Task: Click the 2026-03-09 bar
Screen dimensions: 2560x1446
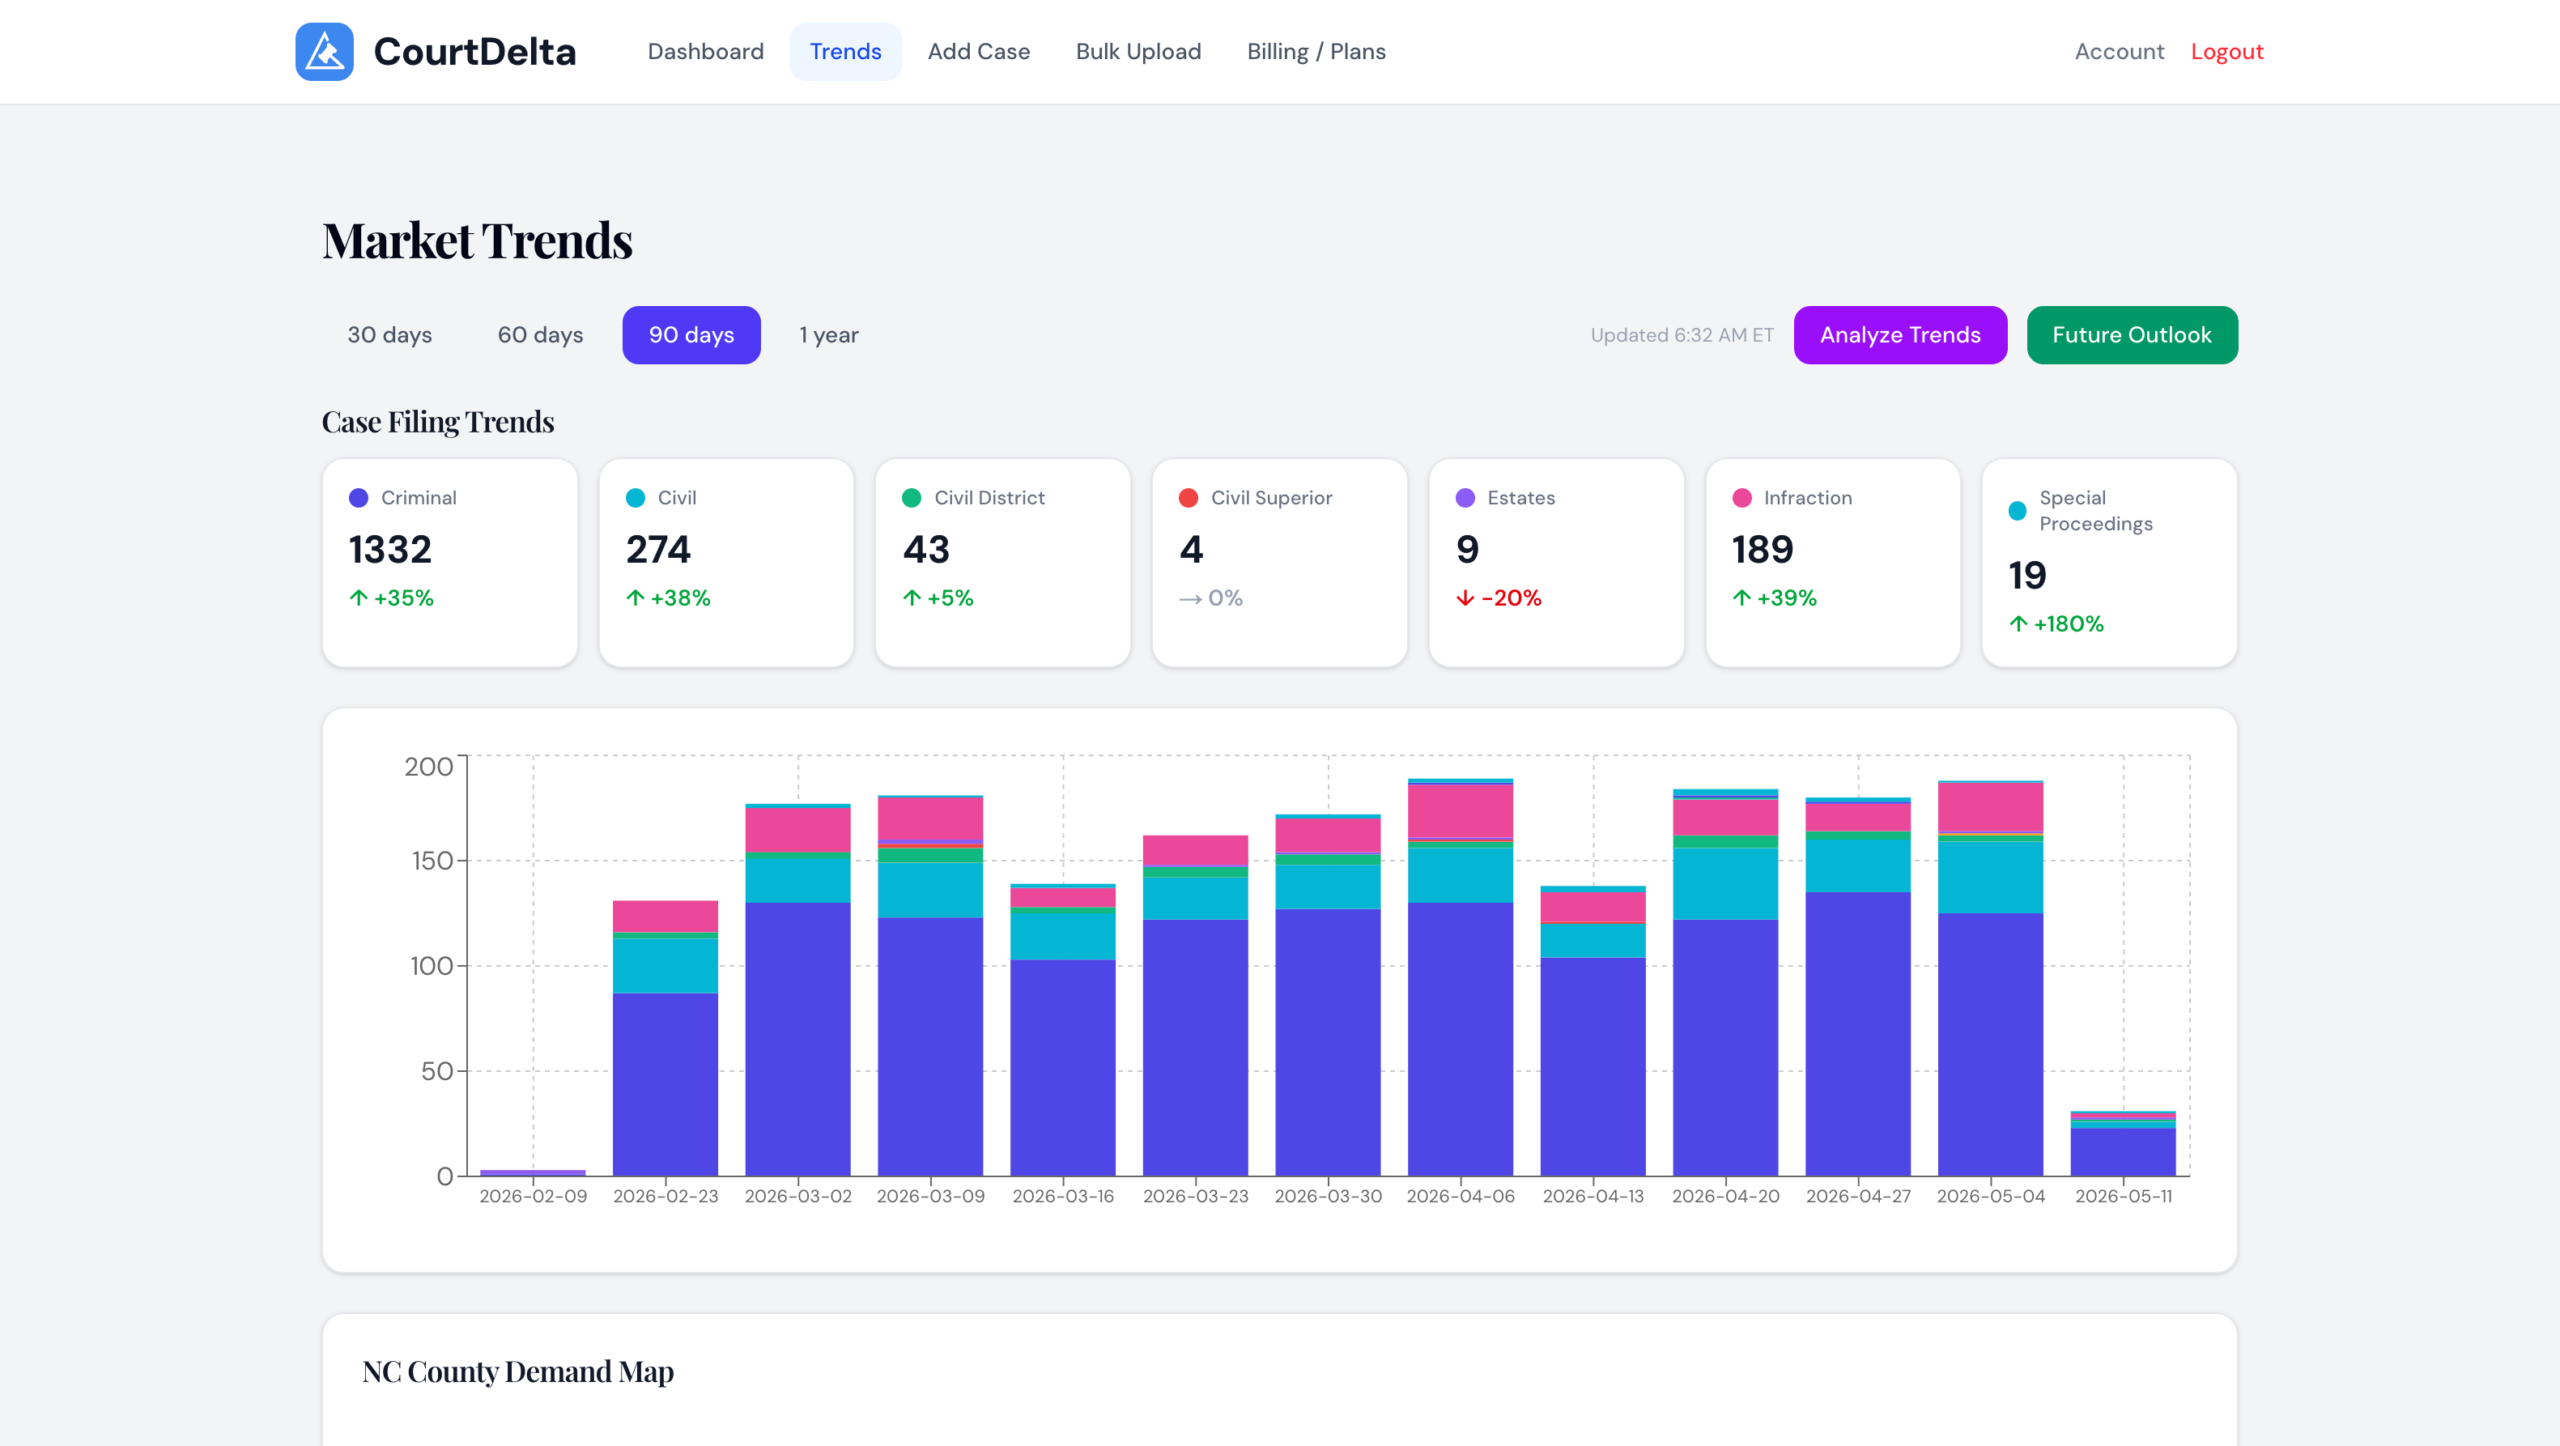Action: coord(930,986)
